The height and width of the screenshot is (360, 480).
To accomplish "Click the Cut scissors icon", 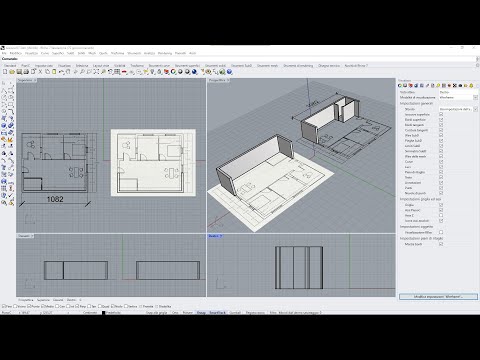I will pyautogui.click(x=40, y=72).
